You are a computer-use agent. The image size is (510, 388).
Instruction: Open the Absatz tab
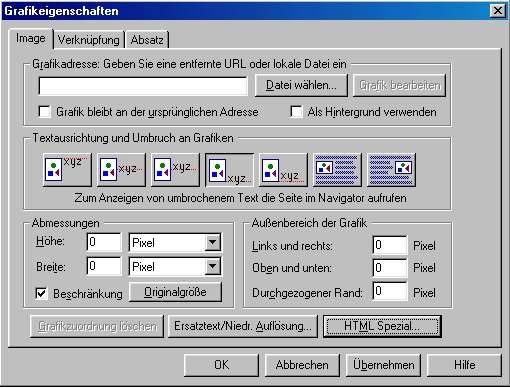[147, 40]
